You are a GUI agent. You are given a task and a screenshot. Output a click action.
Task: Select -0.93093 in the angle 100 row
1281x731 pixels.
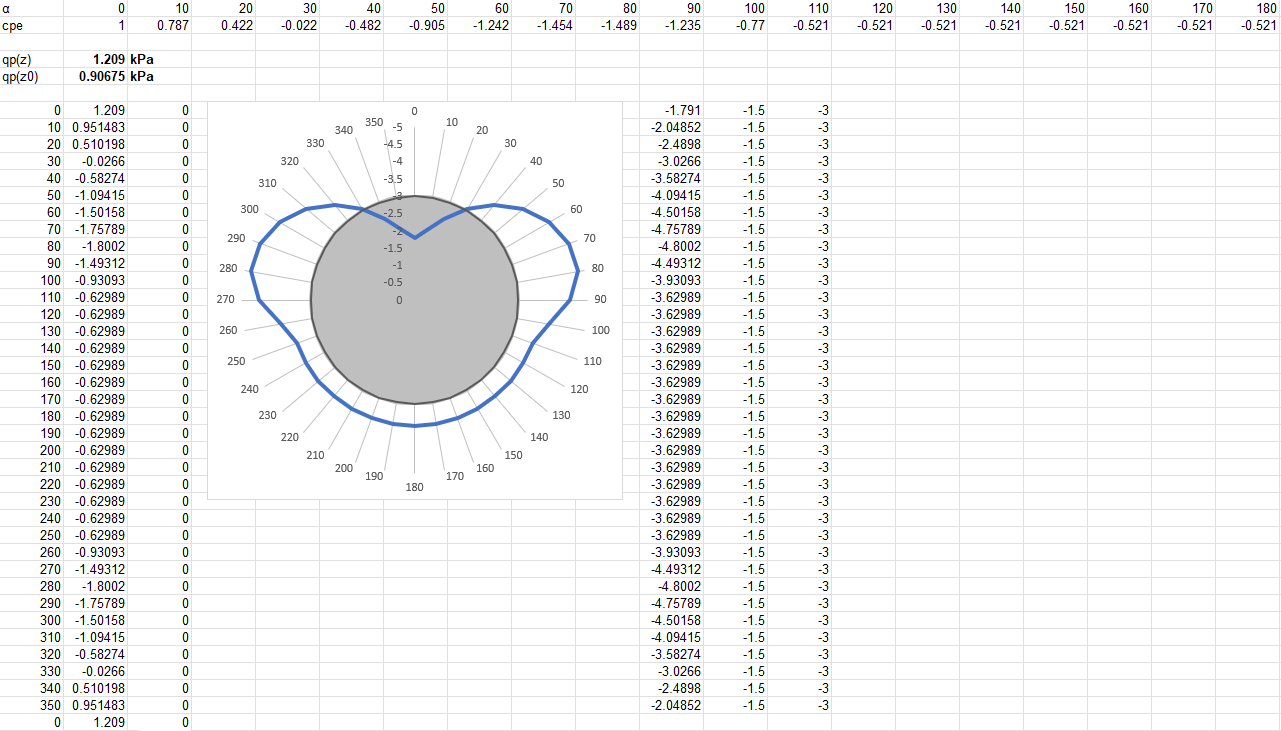pyautogui.click(x=96, y=280)
